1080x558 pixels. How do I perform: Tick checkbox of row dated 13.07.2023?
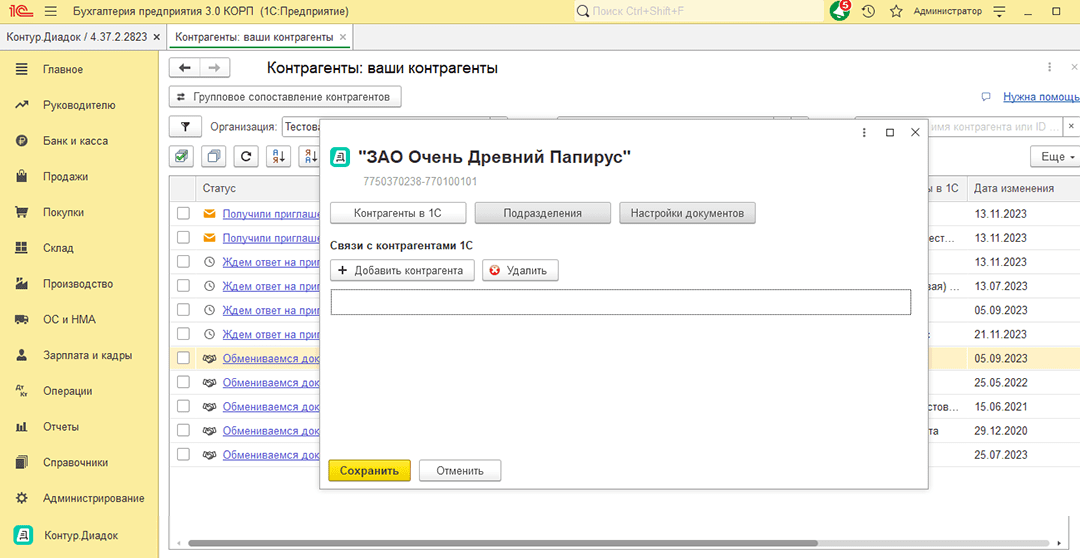coord(183,286)
